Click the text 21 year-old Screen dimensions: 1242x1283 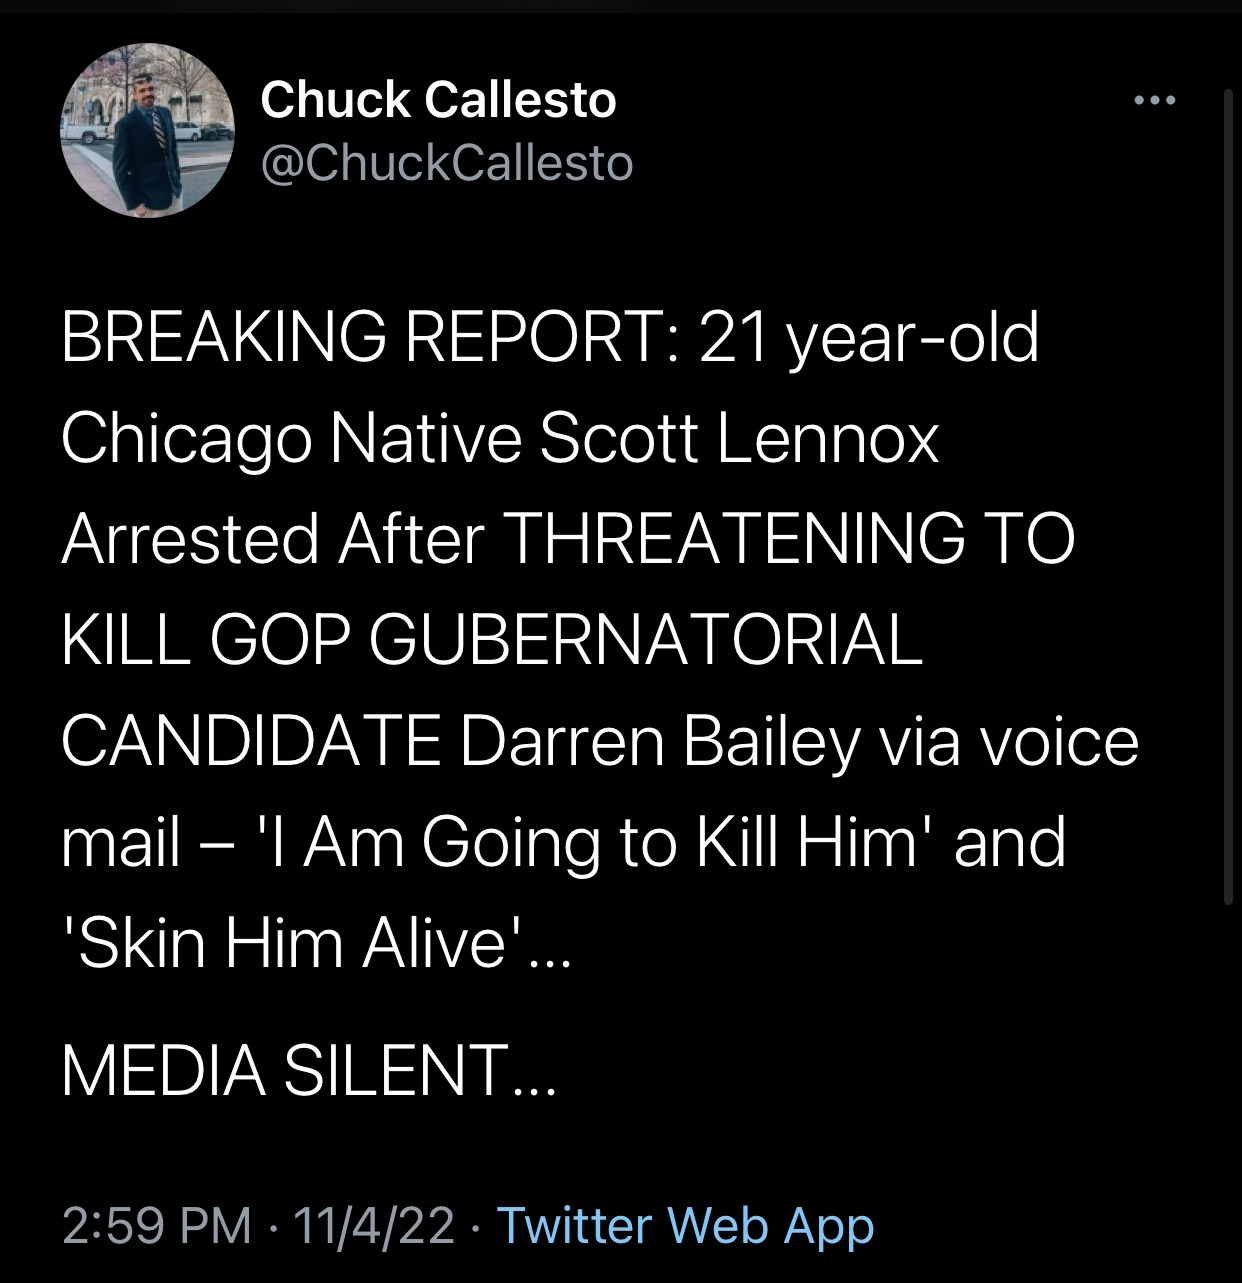pos(869,337)
